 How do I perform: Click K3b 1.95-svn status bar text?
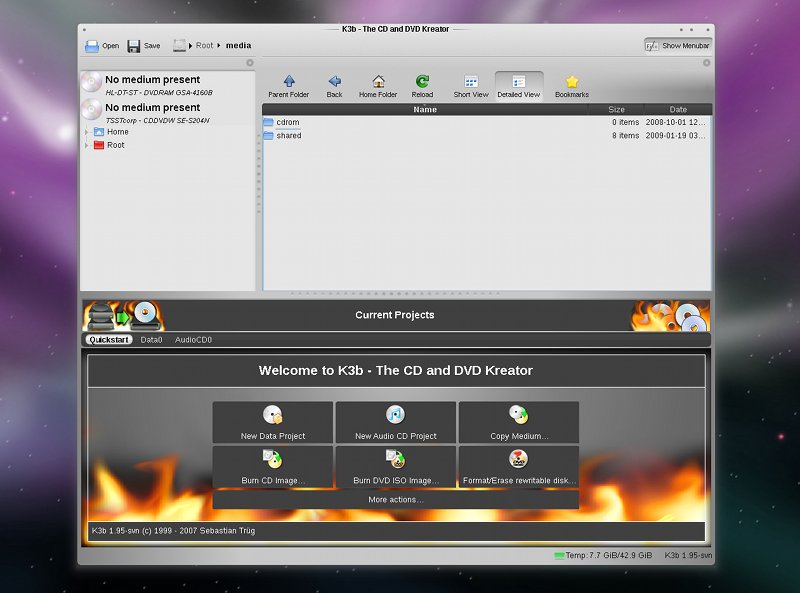688,555
